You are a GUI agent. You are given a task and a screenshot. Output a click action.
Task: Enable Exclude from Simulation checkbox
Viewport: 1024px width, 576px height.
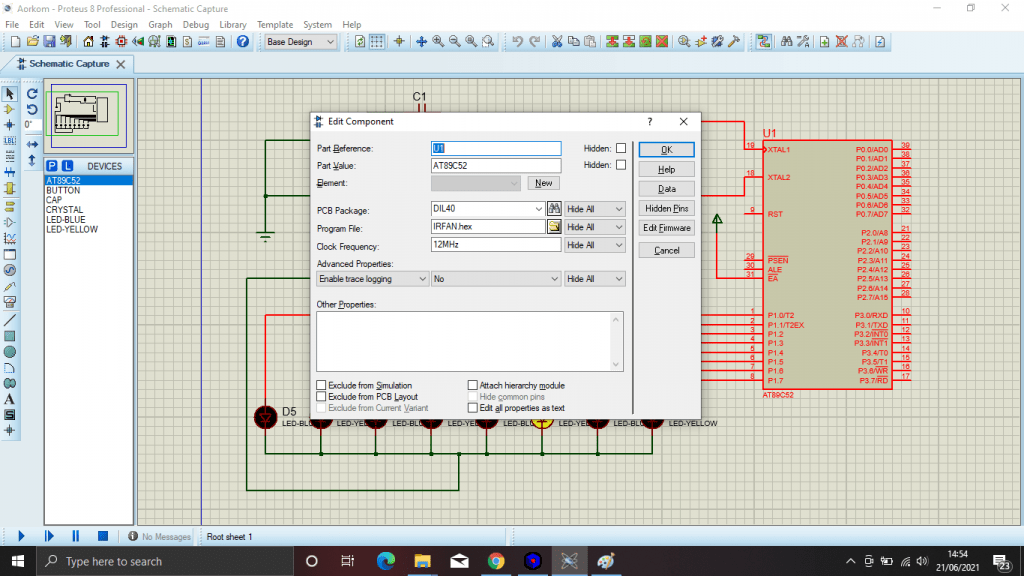[322, 385]
